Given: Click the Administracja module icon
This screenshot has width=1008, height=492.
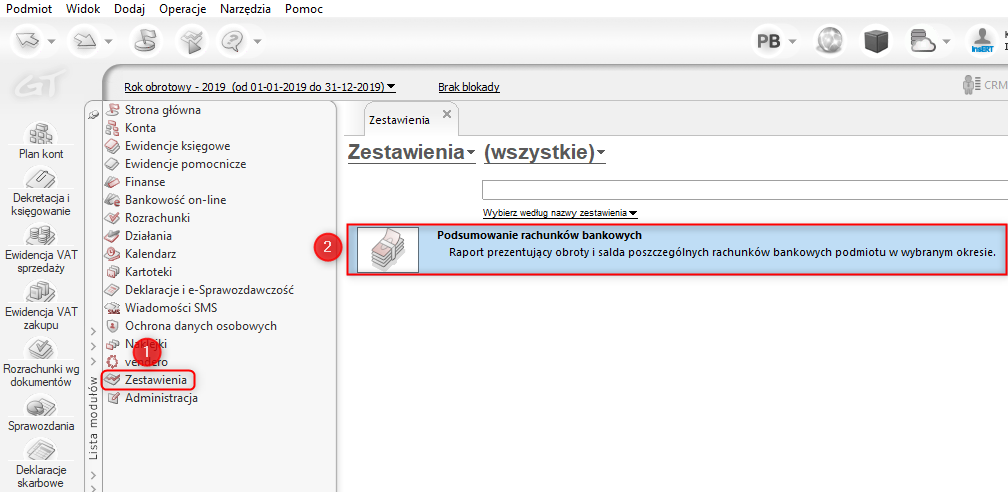Looking at the screenshot, I should coord(113,398).
